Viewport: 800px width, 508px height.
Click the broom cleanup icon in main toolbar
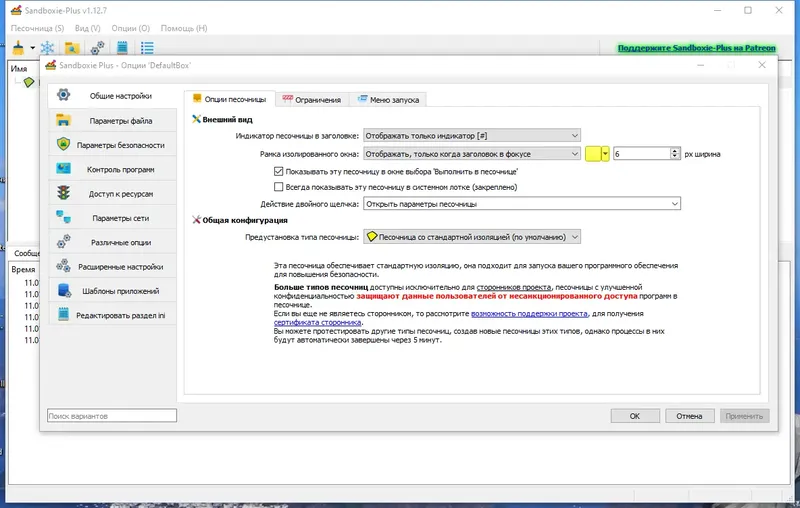18,48
